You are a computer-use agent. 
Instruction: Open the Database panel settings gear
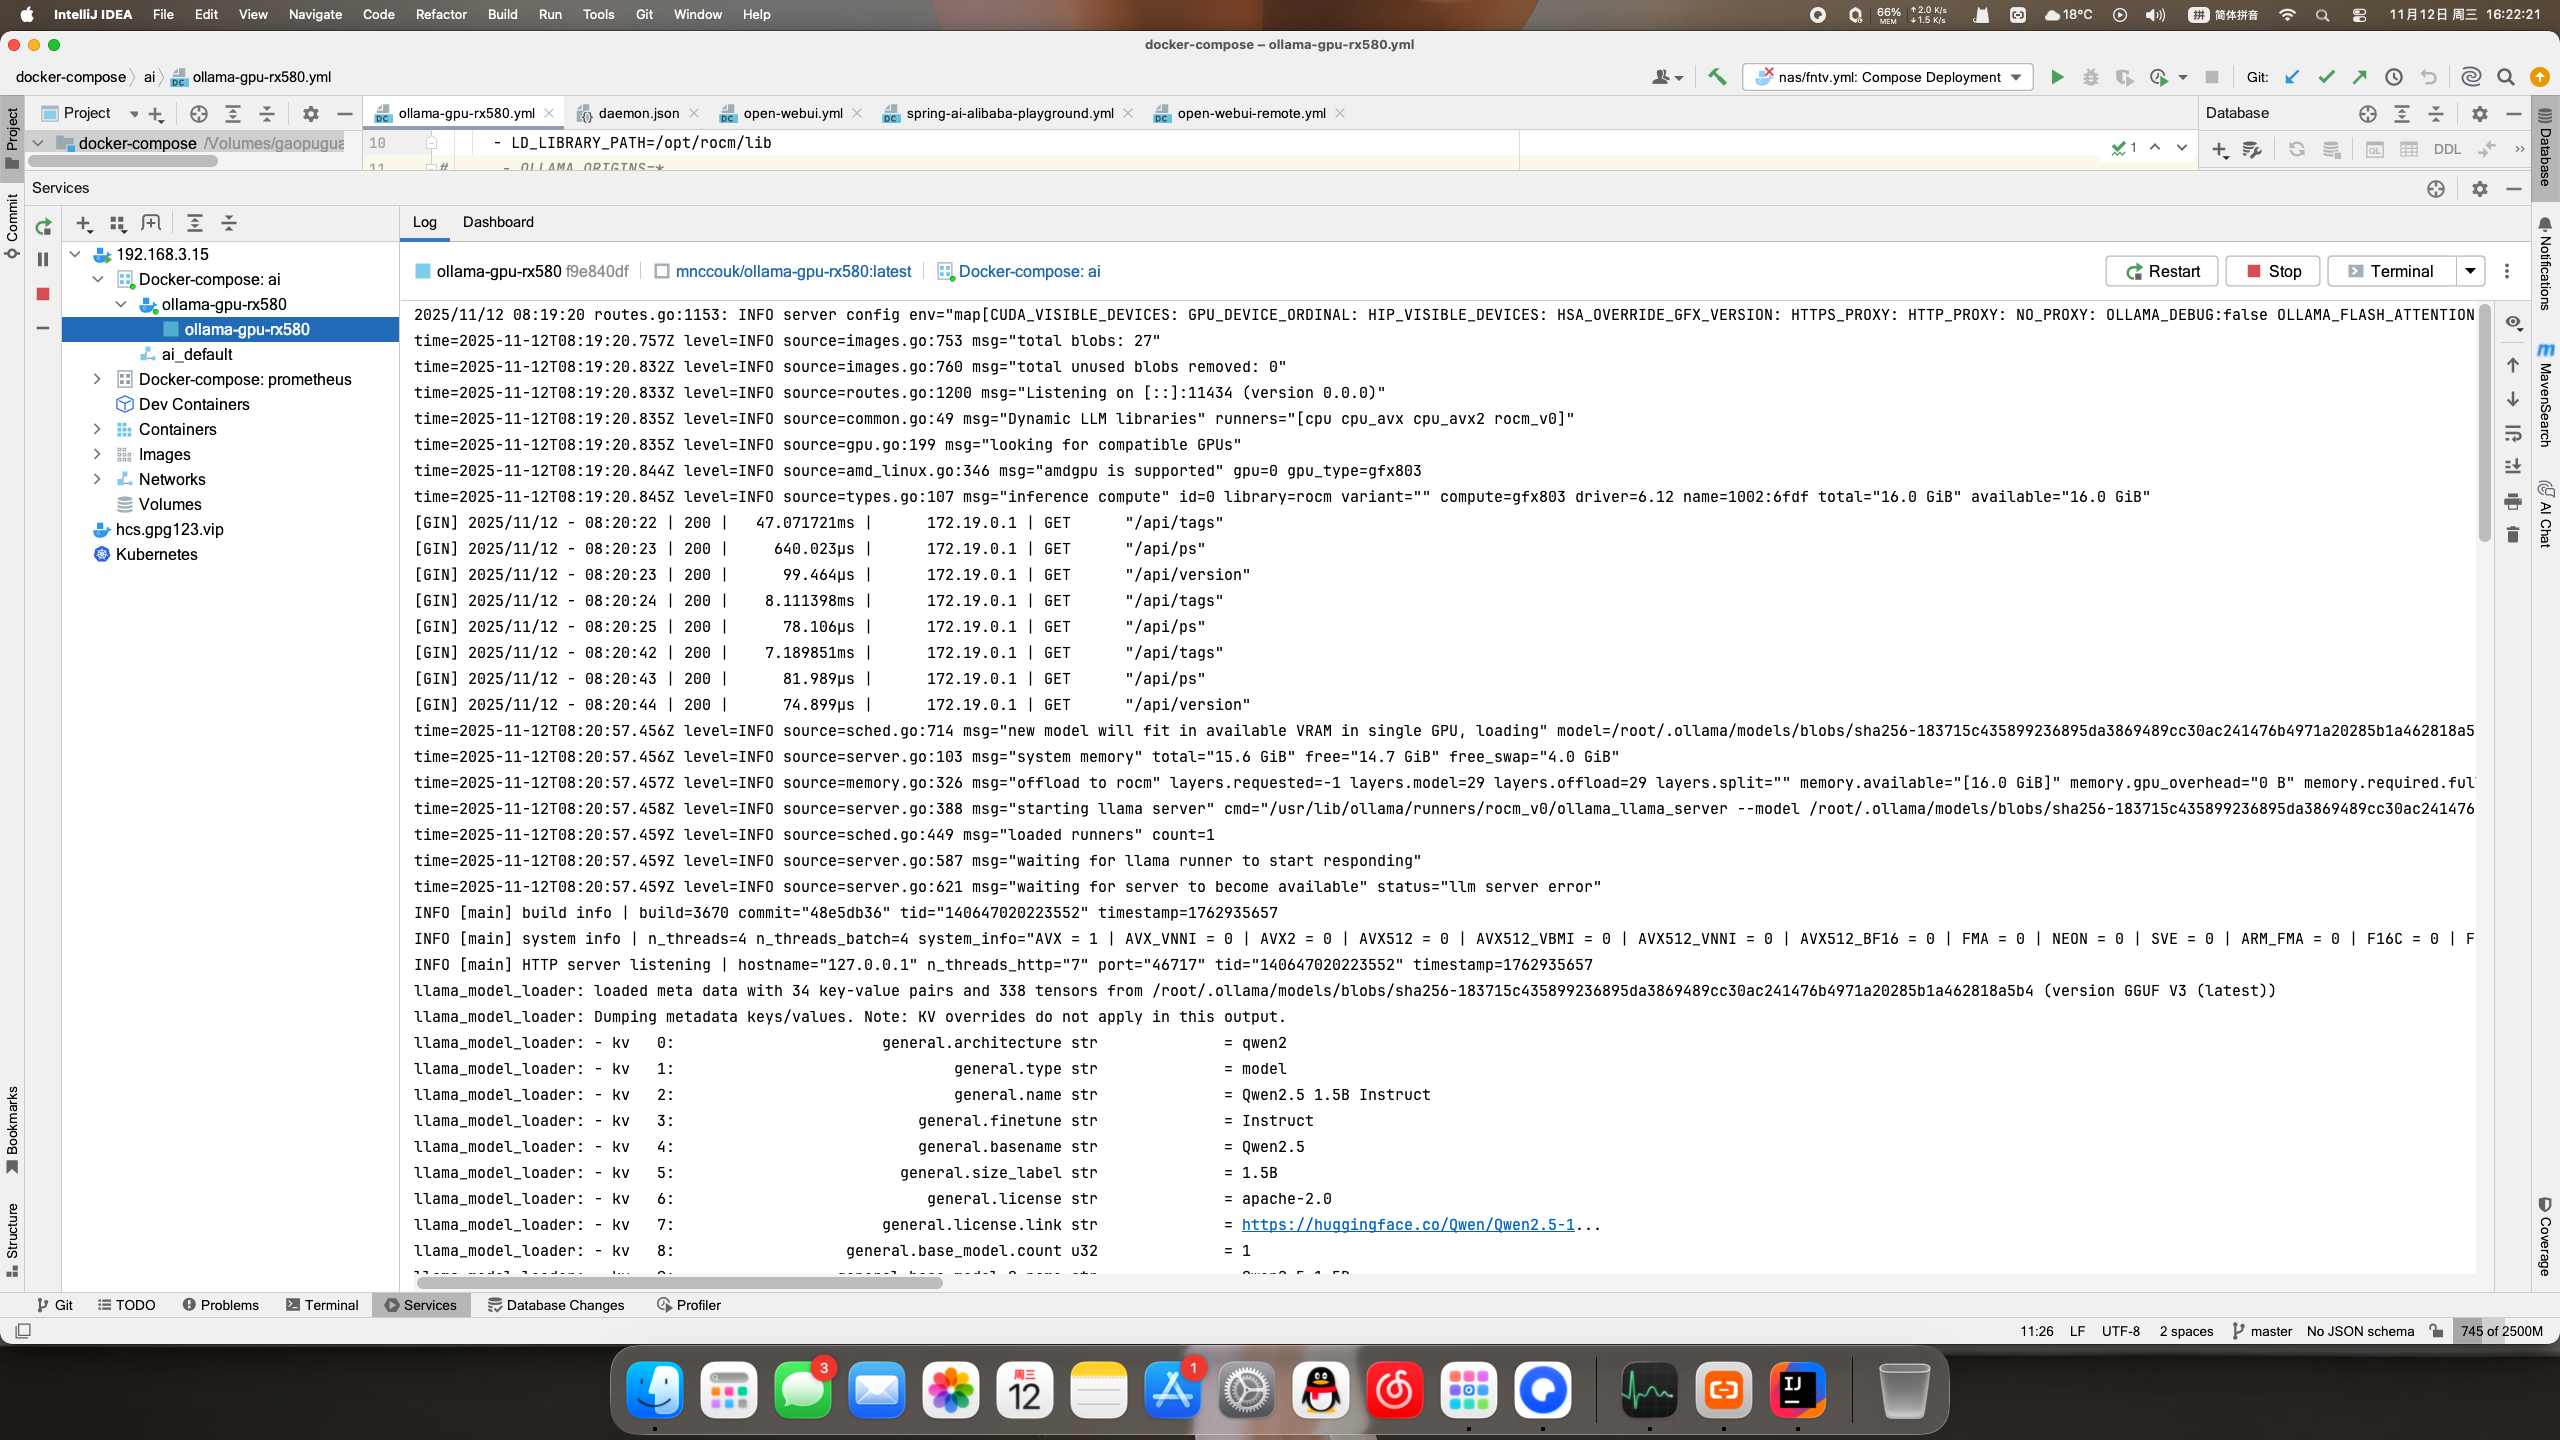tap(2480, 113)
